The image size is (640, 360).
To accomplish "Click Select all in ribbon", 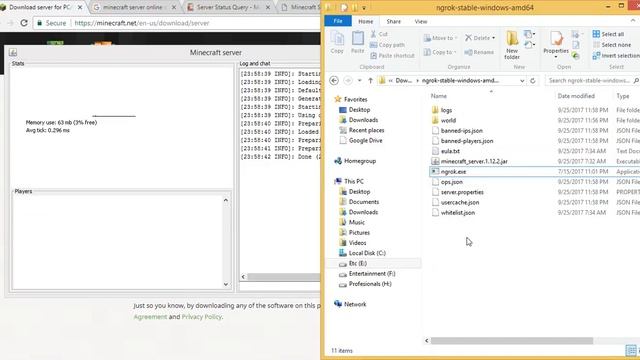I will pyautogui.click(x=608, y=34).
